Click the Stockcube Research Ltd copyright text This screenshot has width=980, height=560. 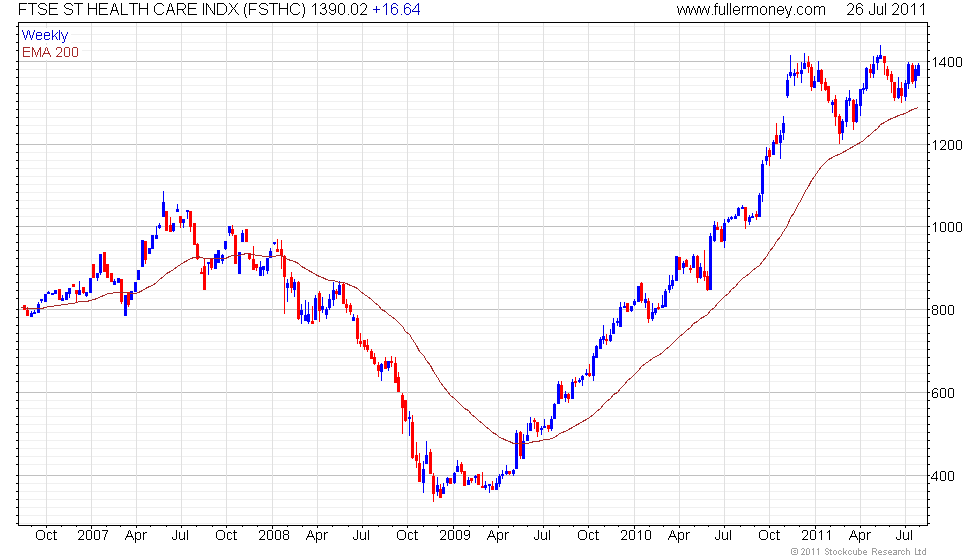click(x=858, y=552)
